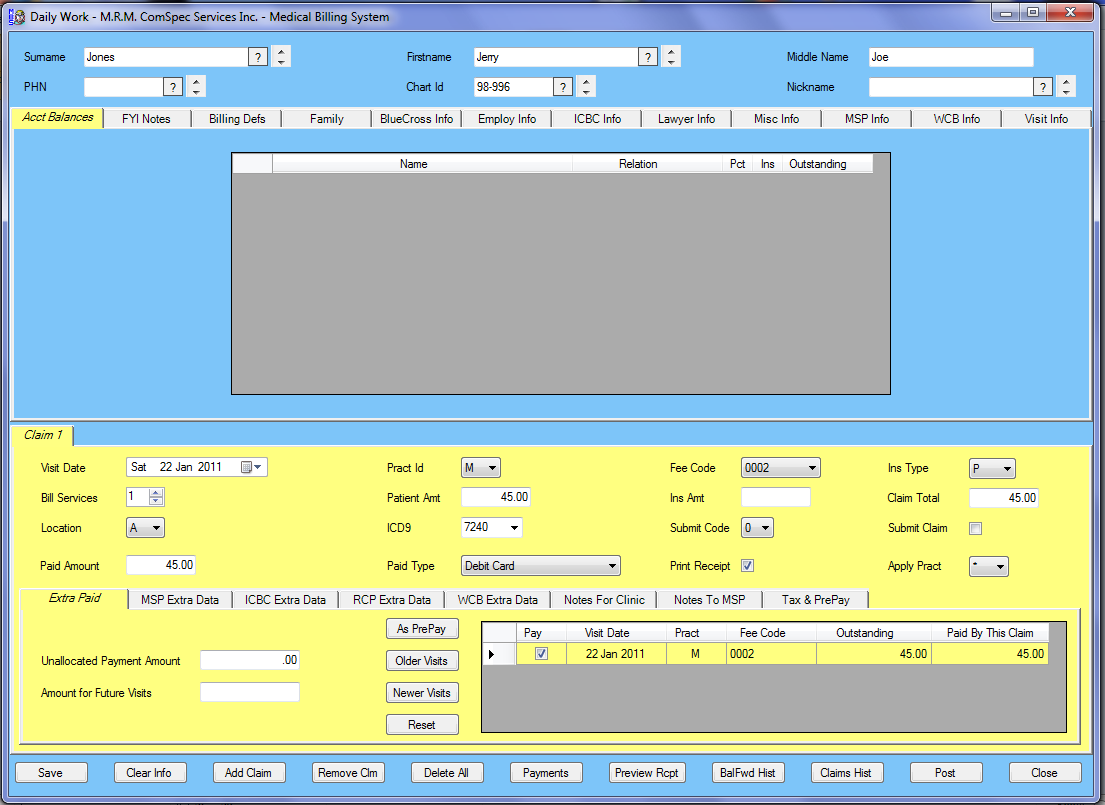1105x805 pixels.
Task: Click the Surname input field
Action: [166, 57]
